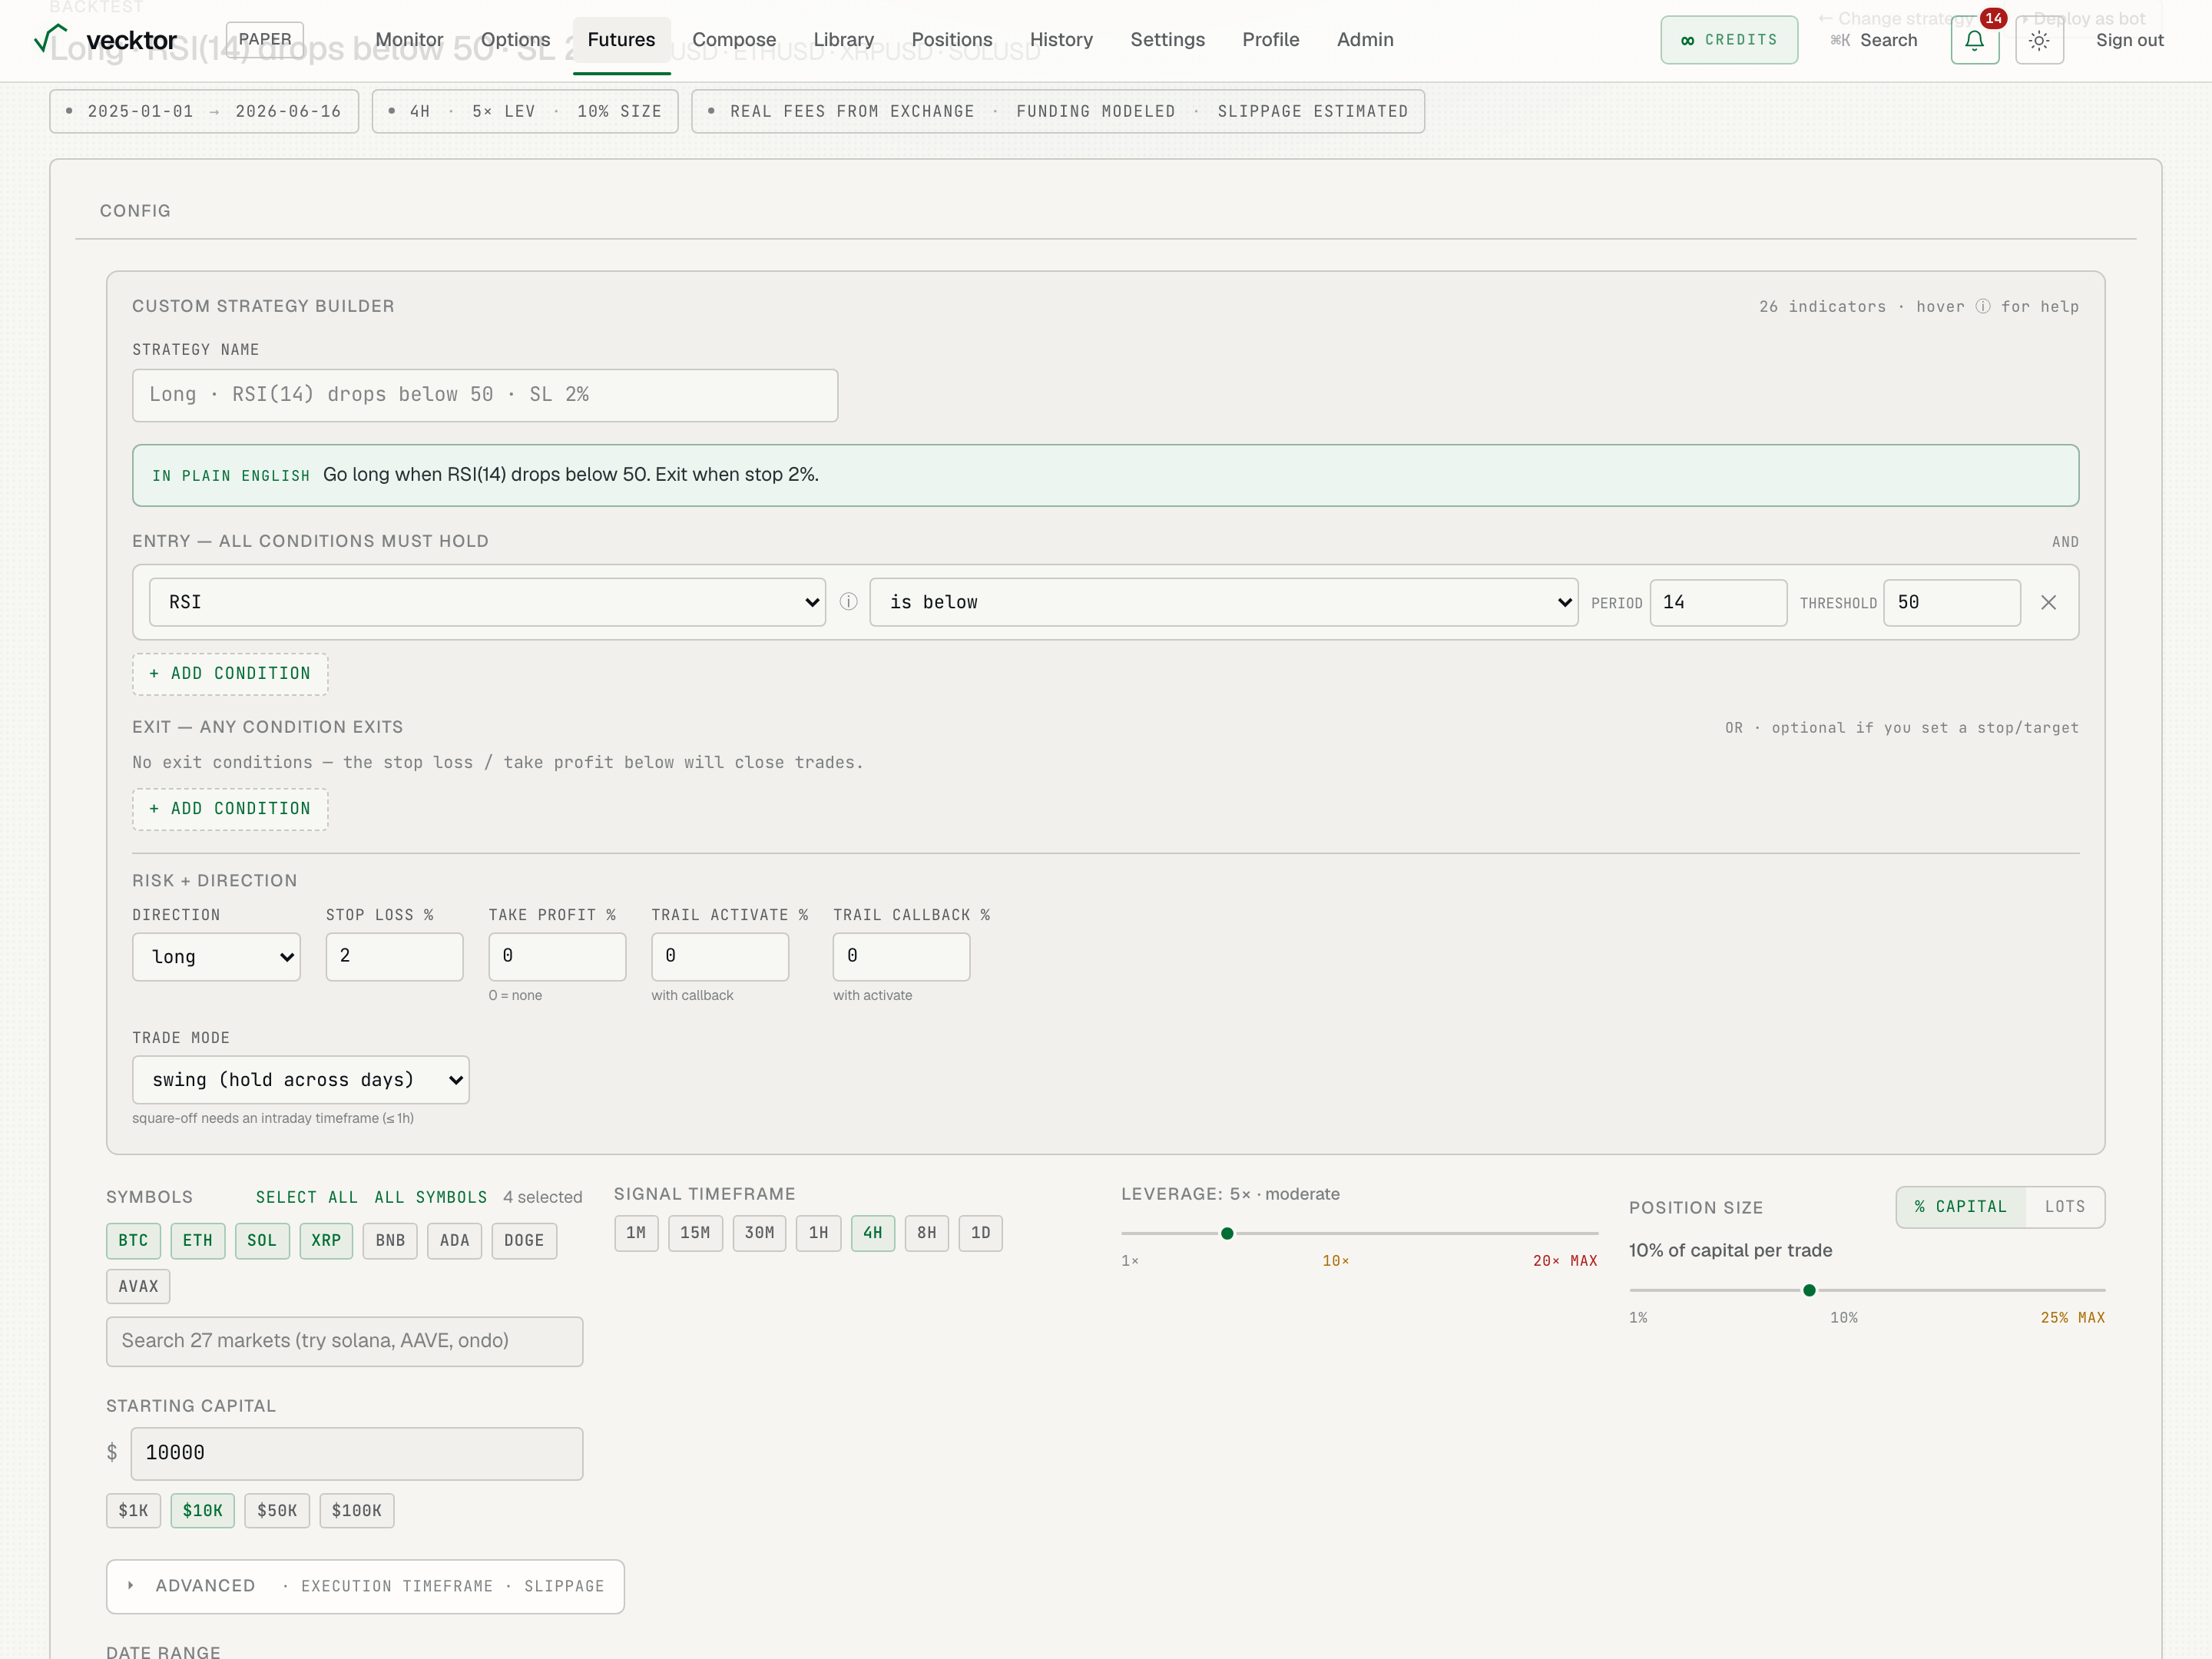
Task: Toggle the SOL symbol chip
Action: coord(262,1240)
